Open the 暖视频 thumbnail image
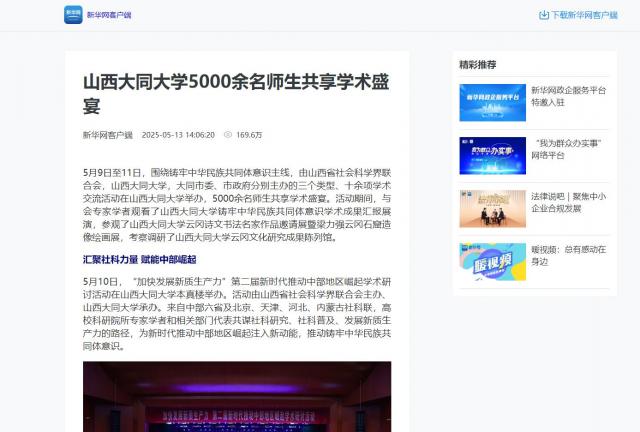This screenshot has height=432, width=640. coord(492,262)
